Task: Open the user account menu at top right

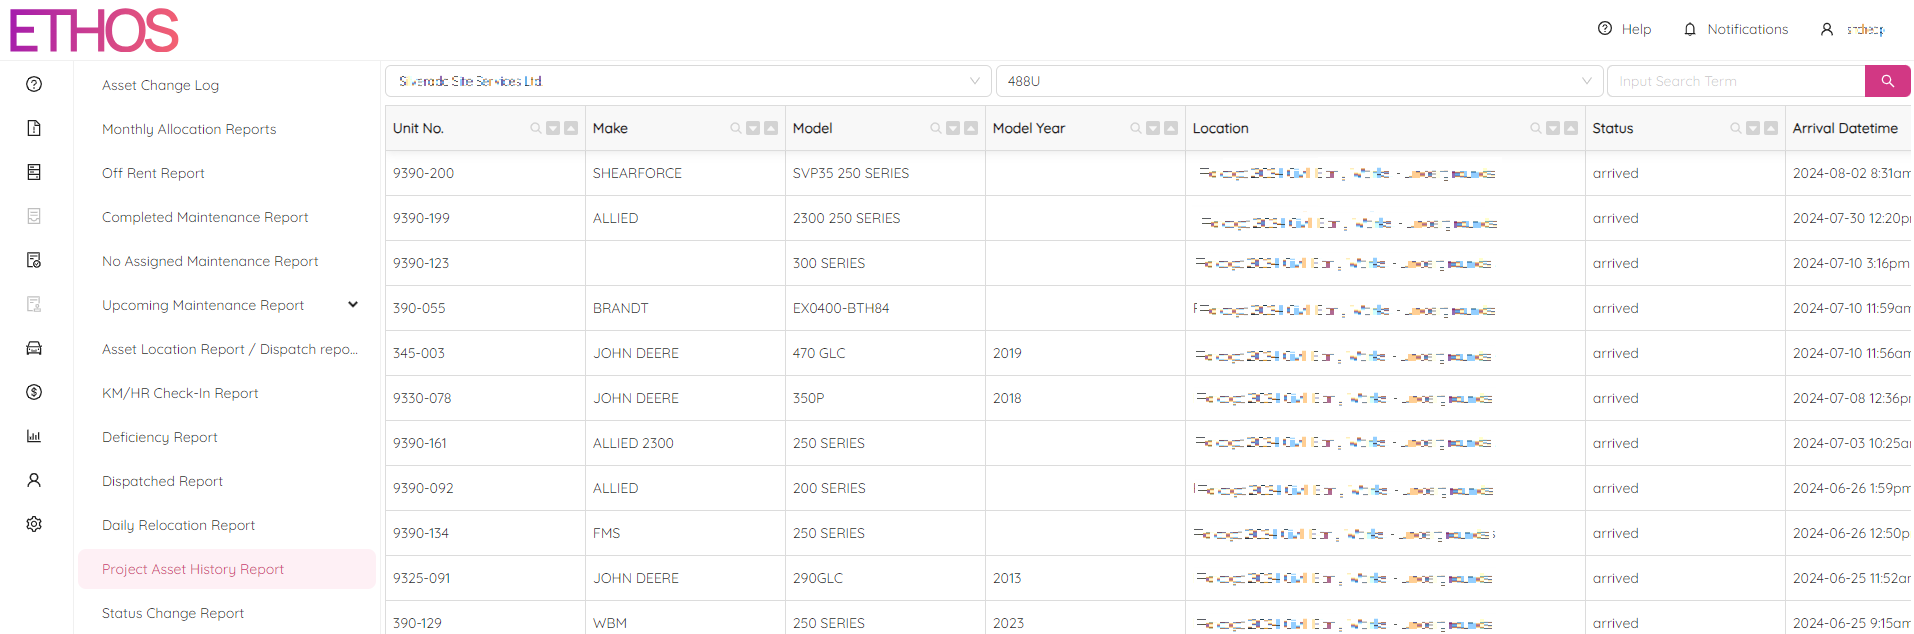Action: (1852, 29)
